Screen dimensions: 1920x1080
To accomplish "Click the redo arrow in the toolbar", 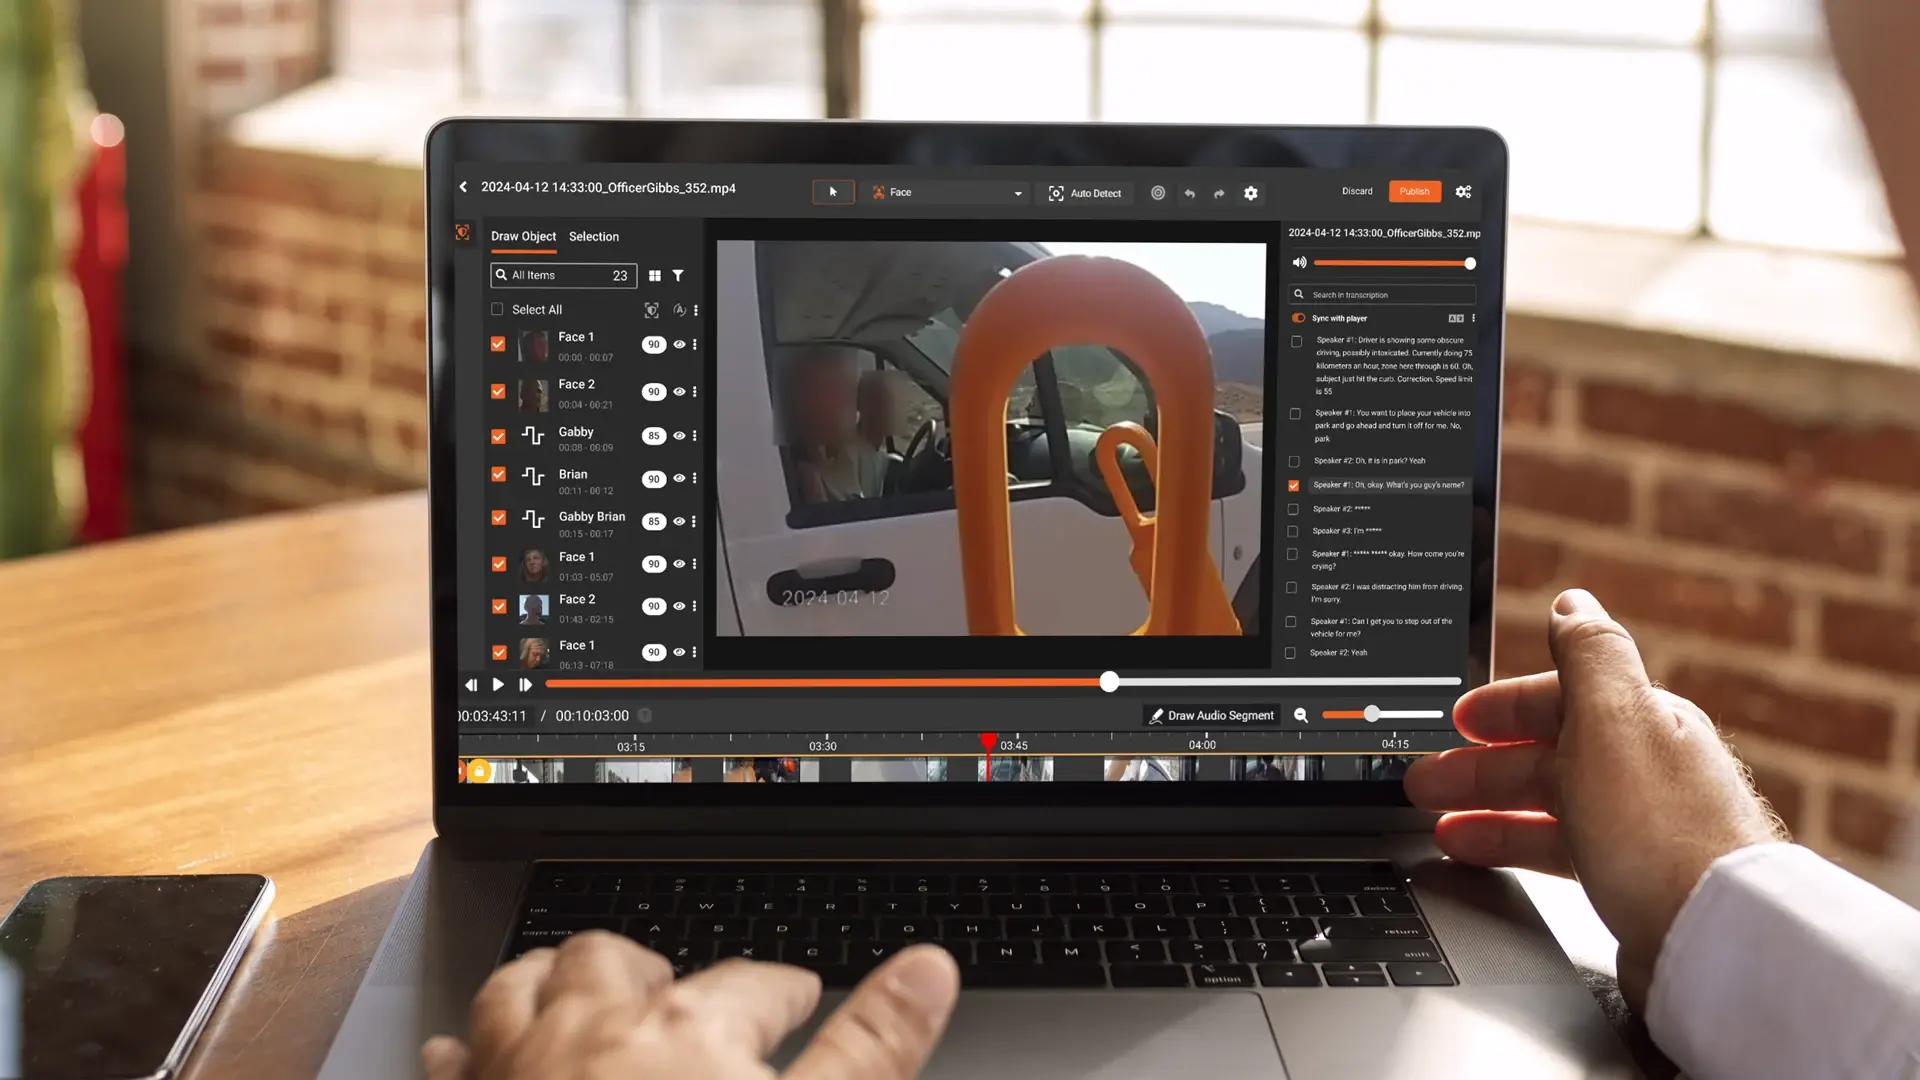I will click(x=1219, y=193).
